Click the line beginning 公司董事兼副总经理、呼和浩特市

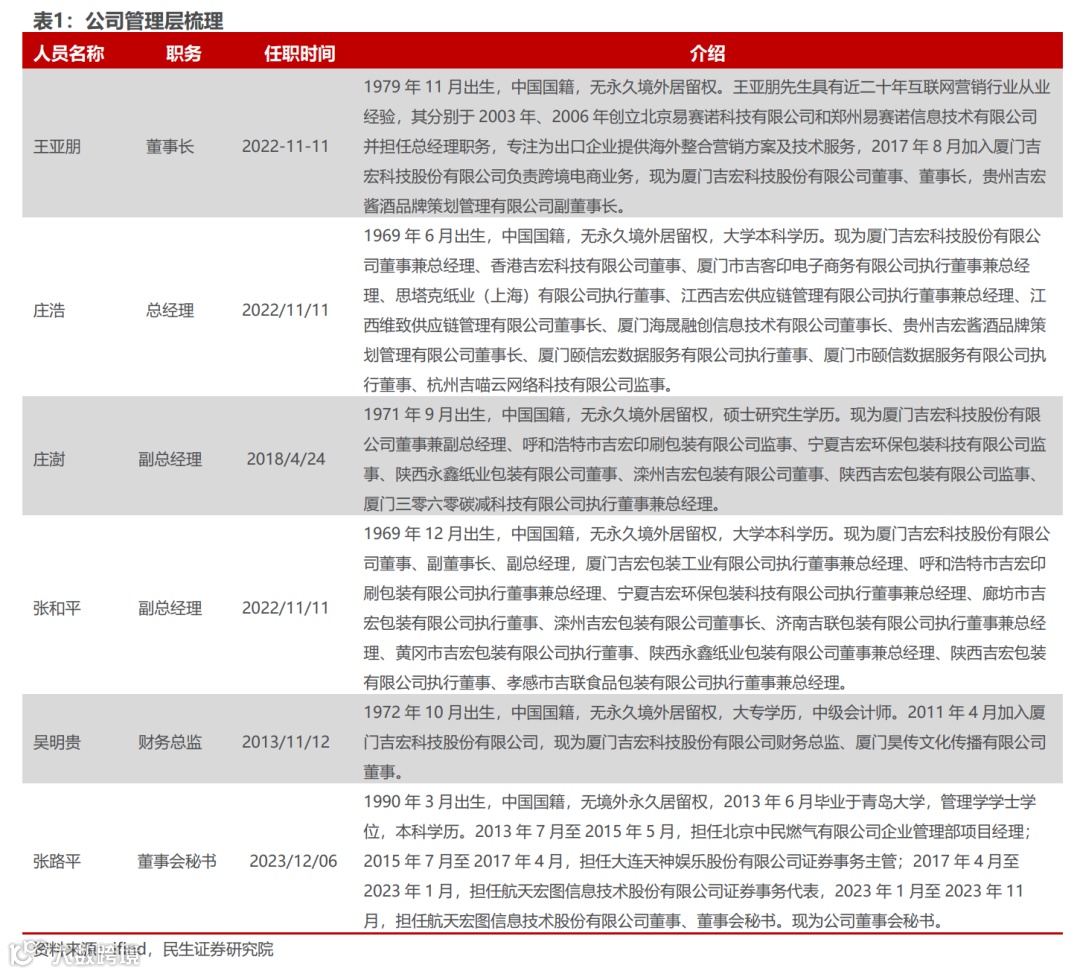(x=705, y=444)
